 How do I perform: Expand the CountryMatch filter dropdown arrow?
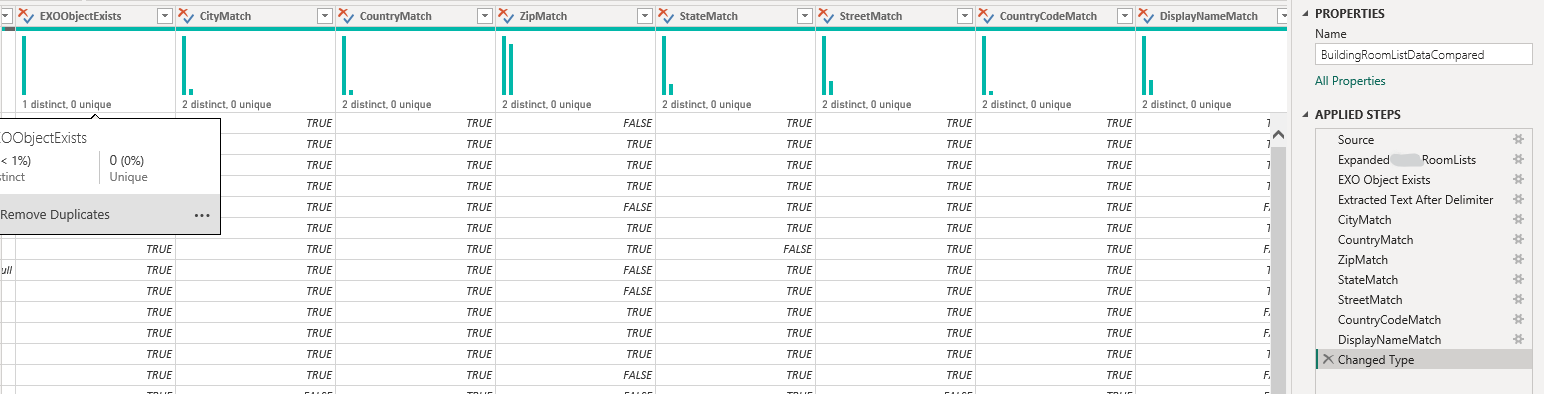[484, 16]
